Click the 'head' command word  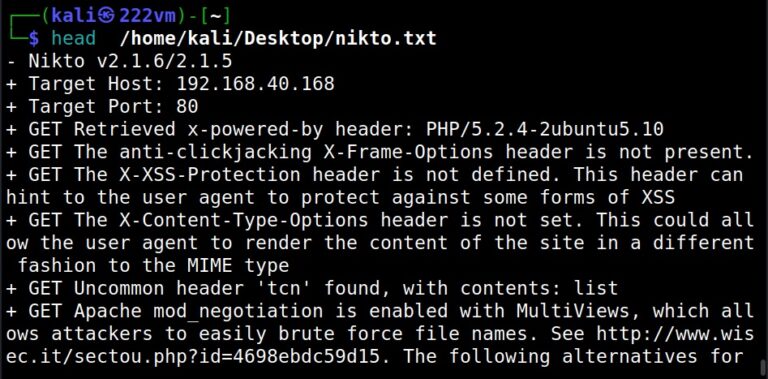coord(73,38)
